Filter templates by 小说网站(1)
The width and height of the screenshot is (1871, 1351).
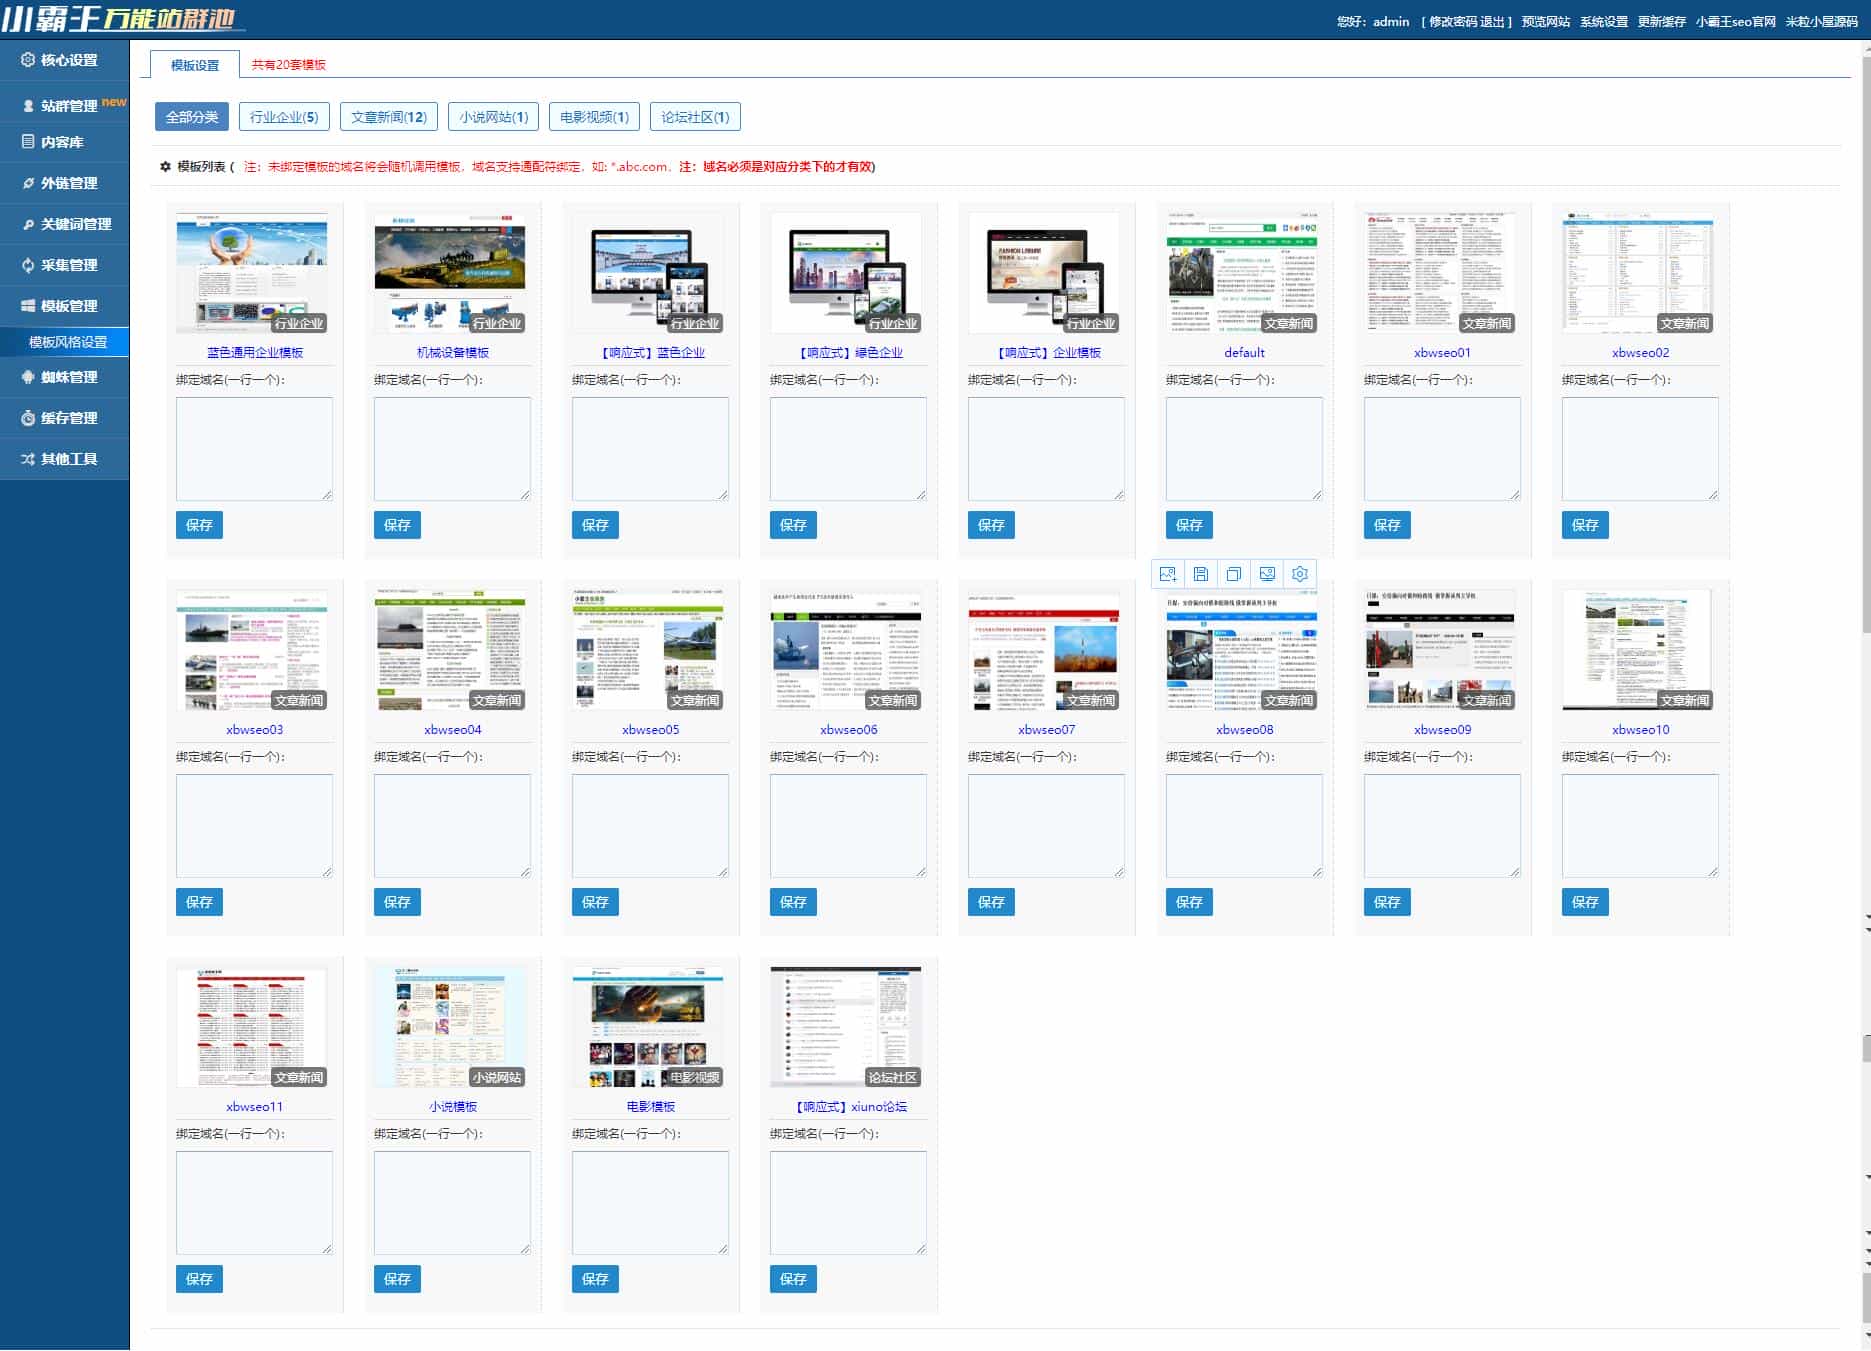click(x=494, y=117)
